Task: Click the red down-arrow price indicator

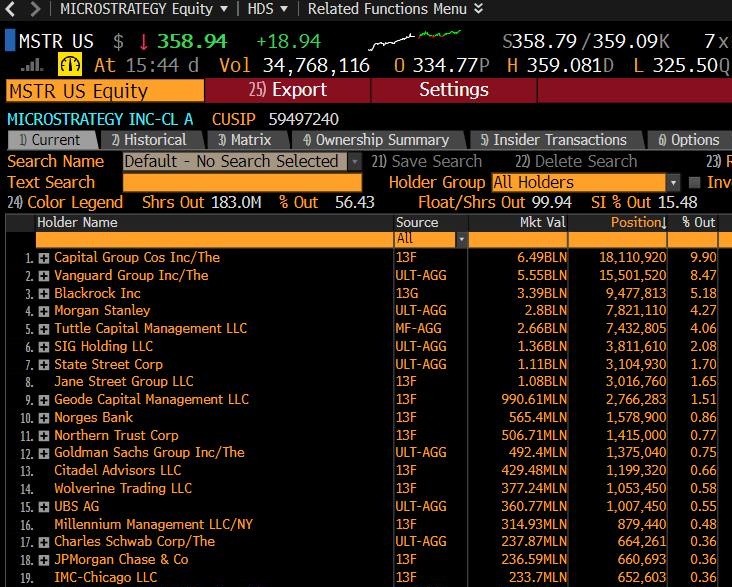Action: pos(144,42)
